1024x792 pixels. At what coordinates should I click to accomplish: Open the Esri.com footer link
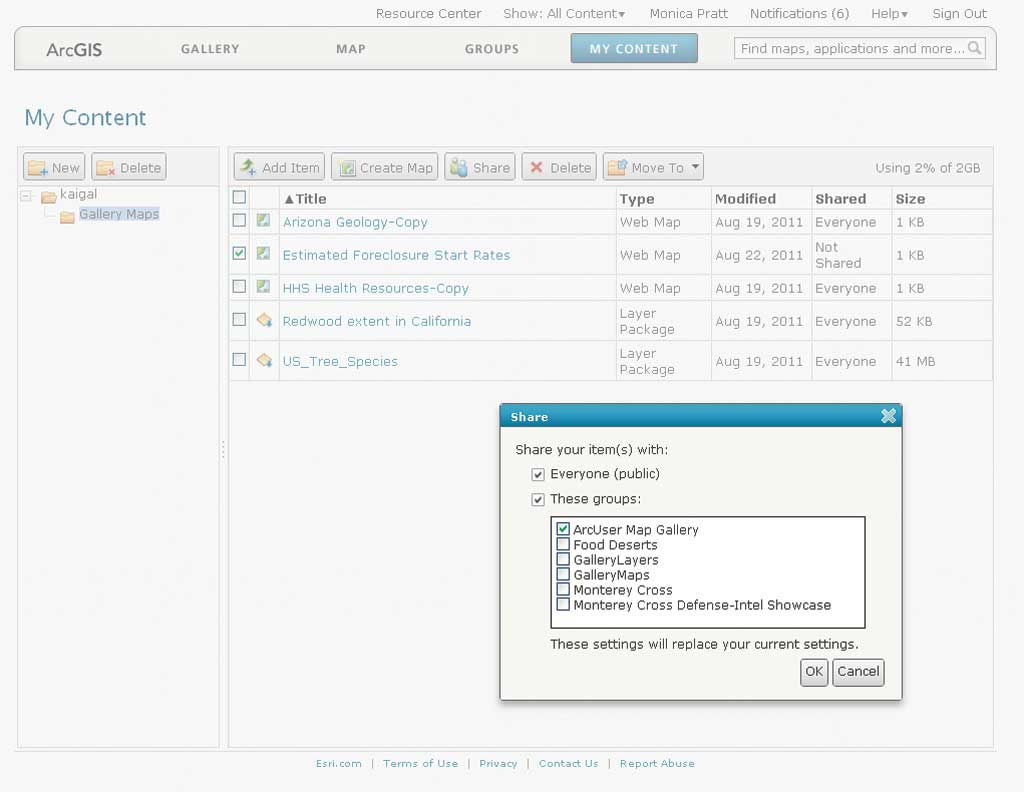[x=338, y=763]
